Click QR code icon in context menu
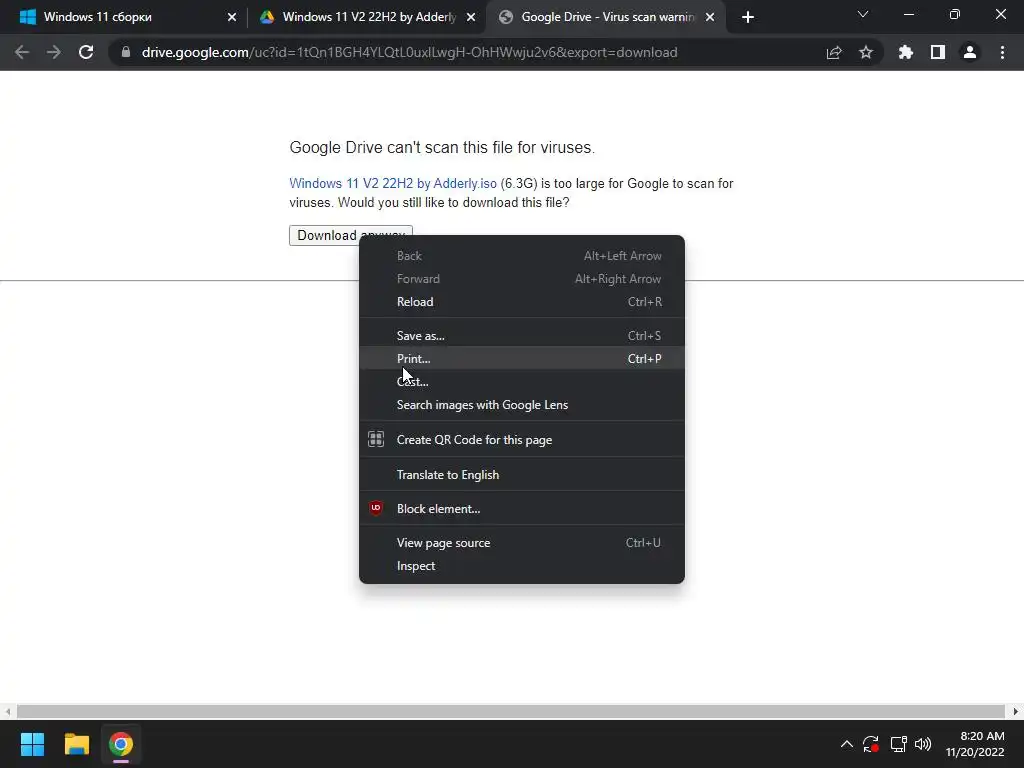The height and width of the screenshot is (768, 1024). (376, 439)
